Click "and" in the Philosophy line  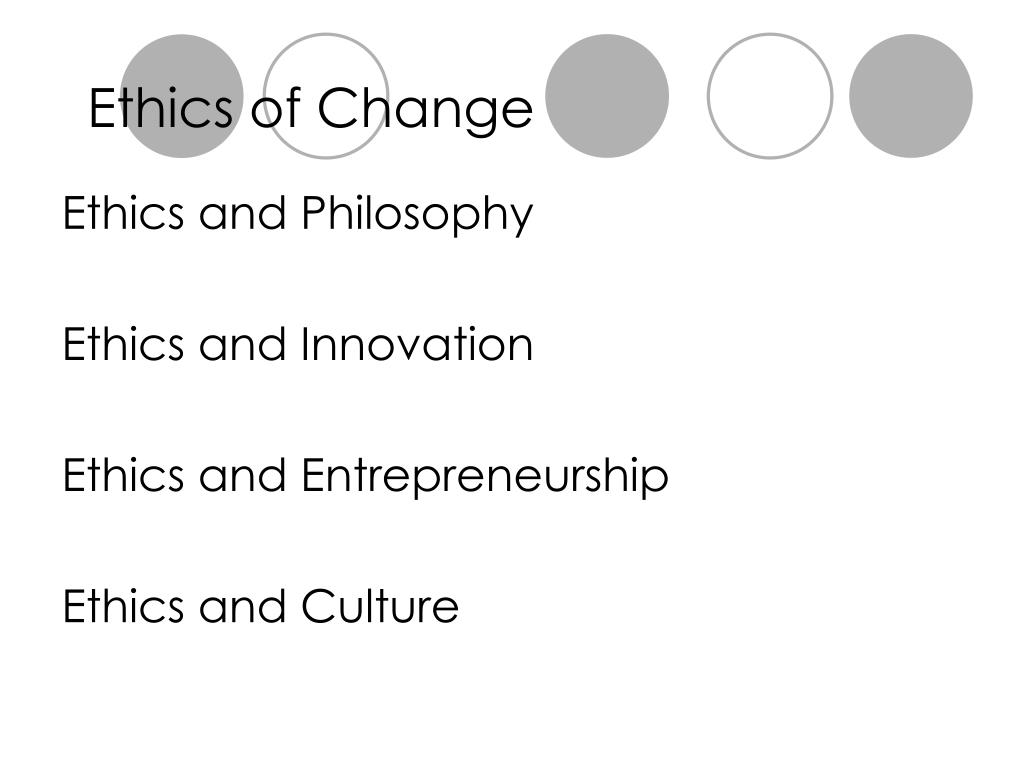coord(242,213)
